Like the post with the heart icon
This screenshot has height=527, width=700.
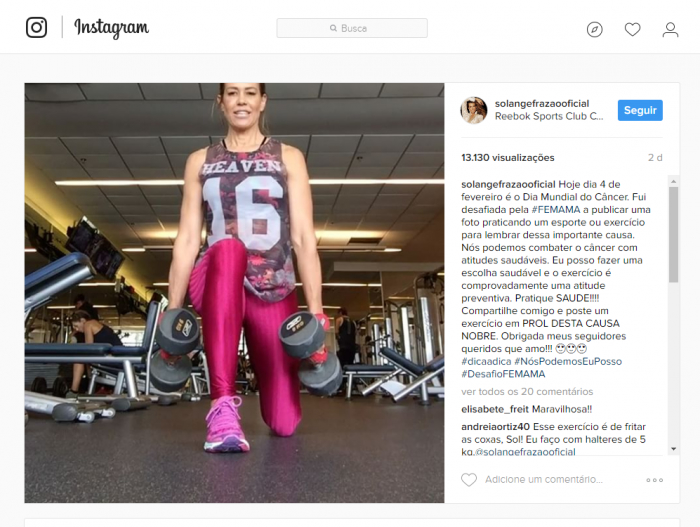tap(469, 480)
